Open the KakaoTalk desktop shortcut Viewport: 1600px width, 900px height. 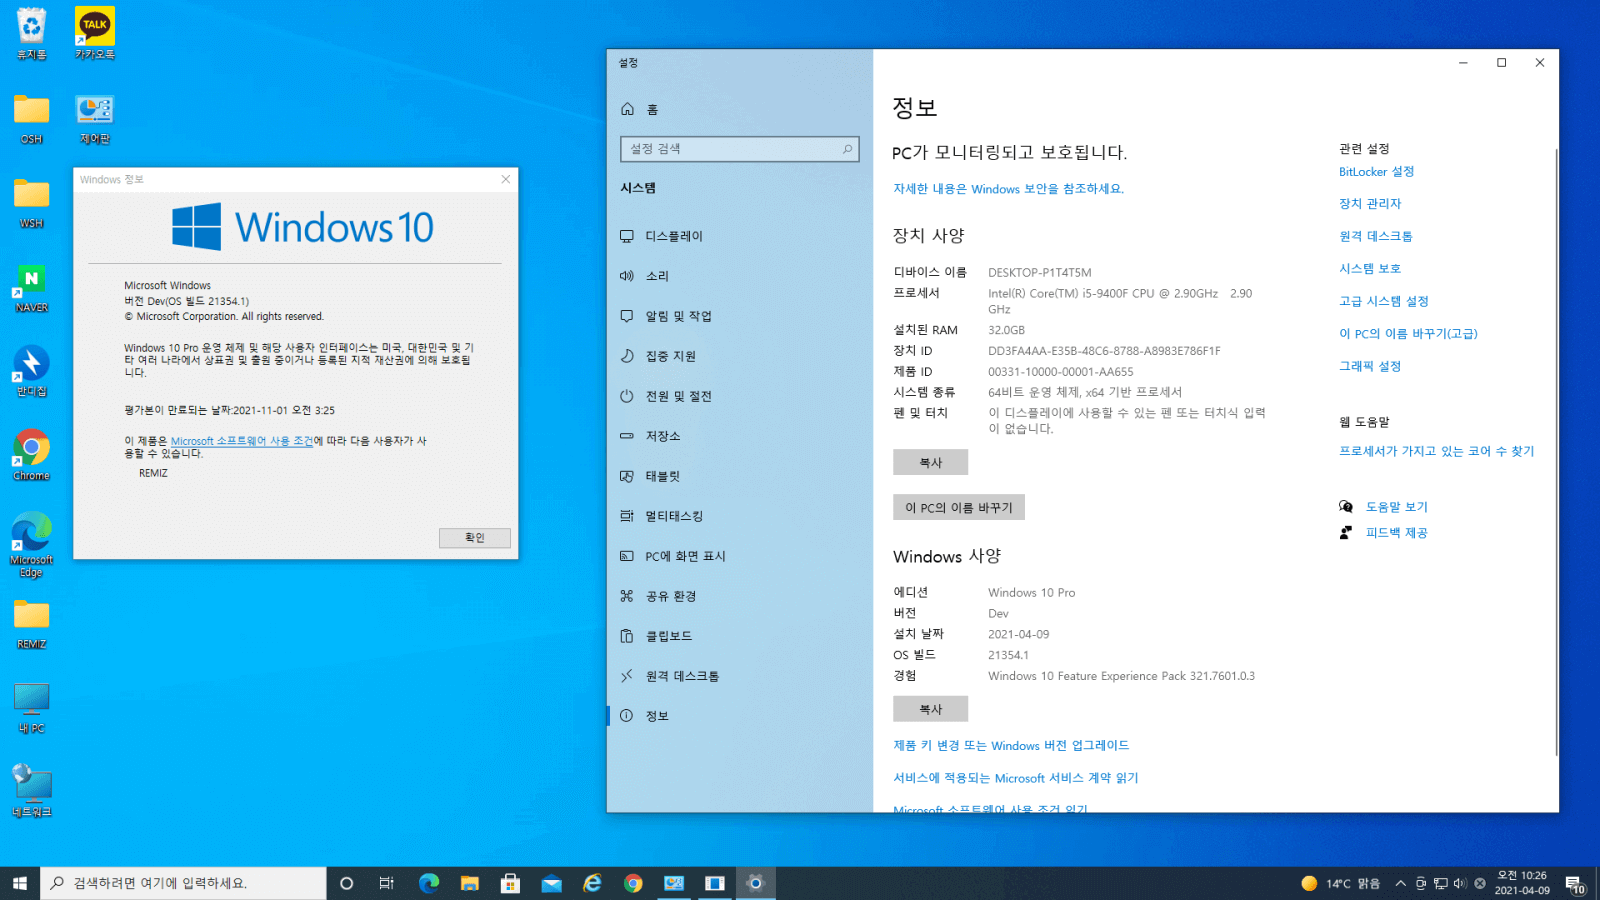click(95, 34)
